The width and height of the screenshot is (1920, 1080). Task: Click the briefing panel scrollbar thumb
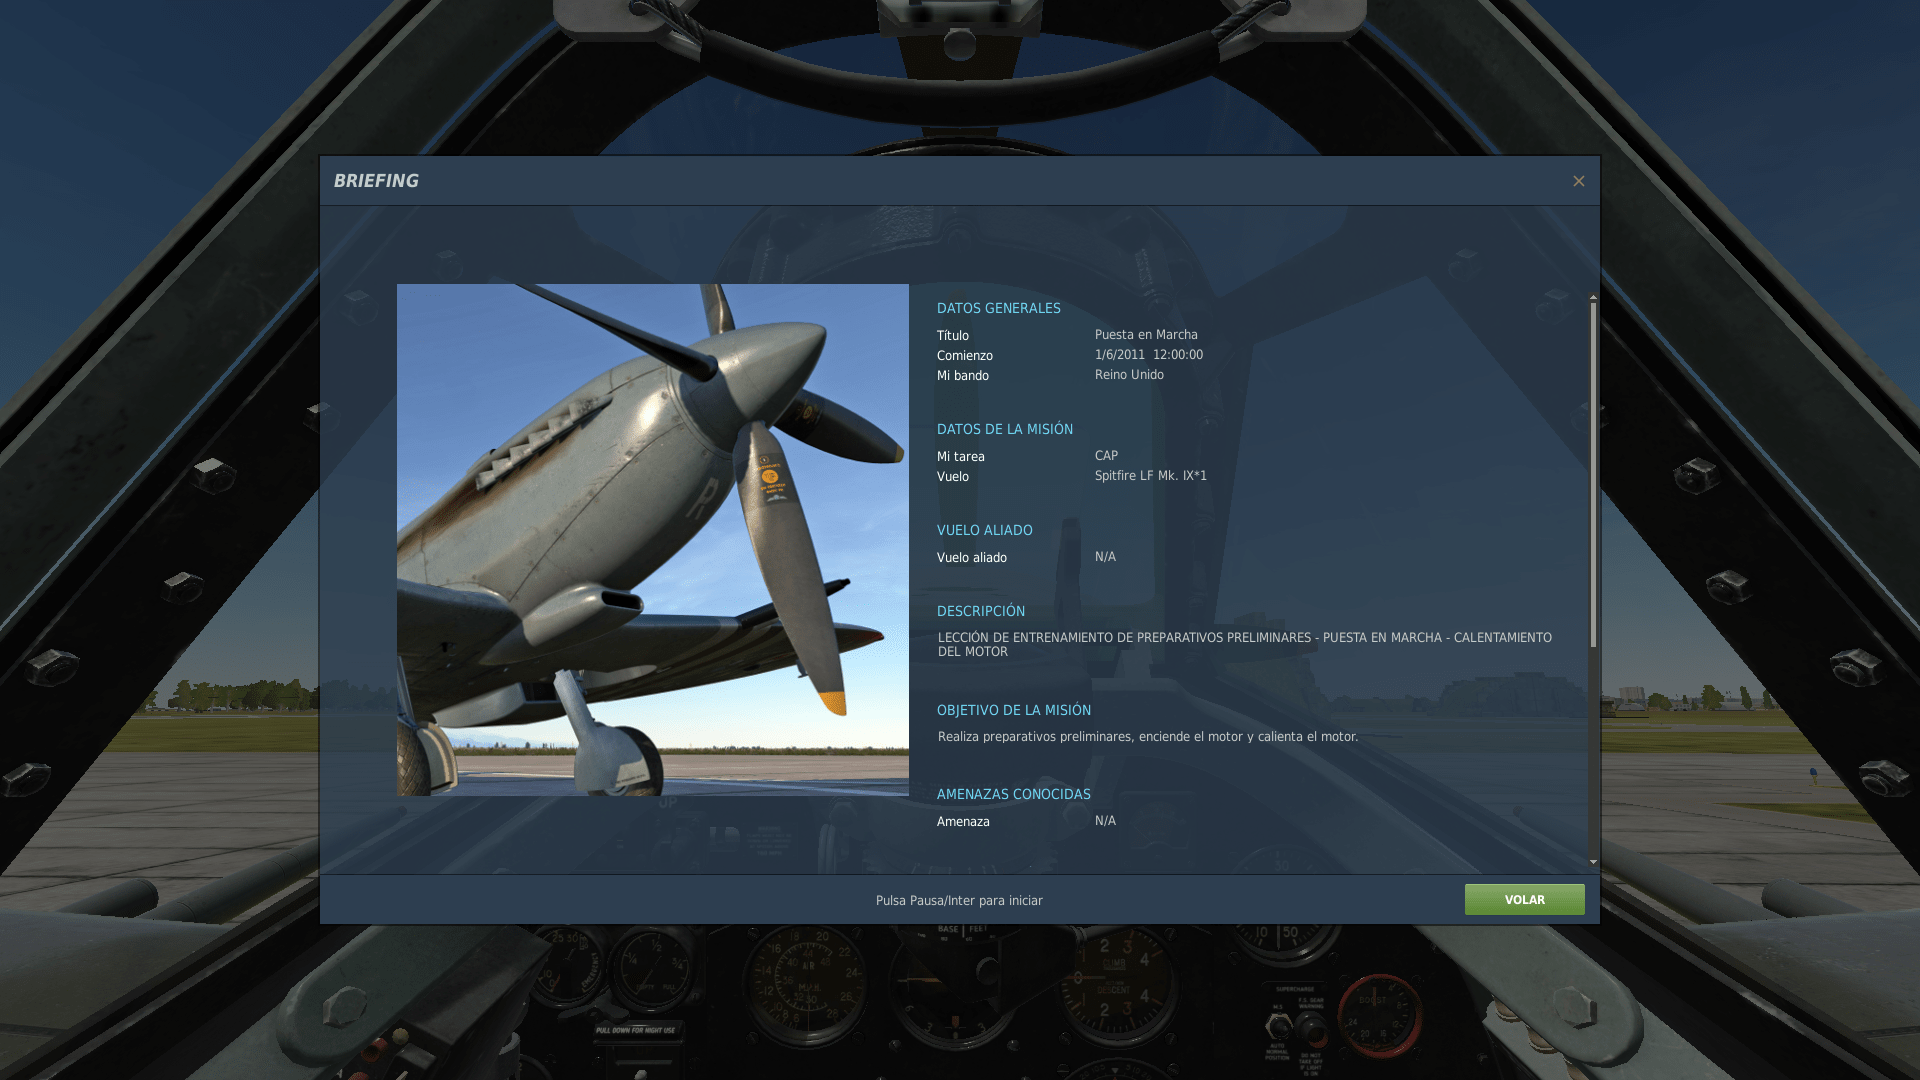pos(1593,473)
